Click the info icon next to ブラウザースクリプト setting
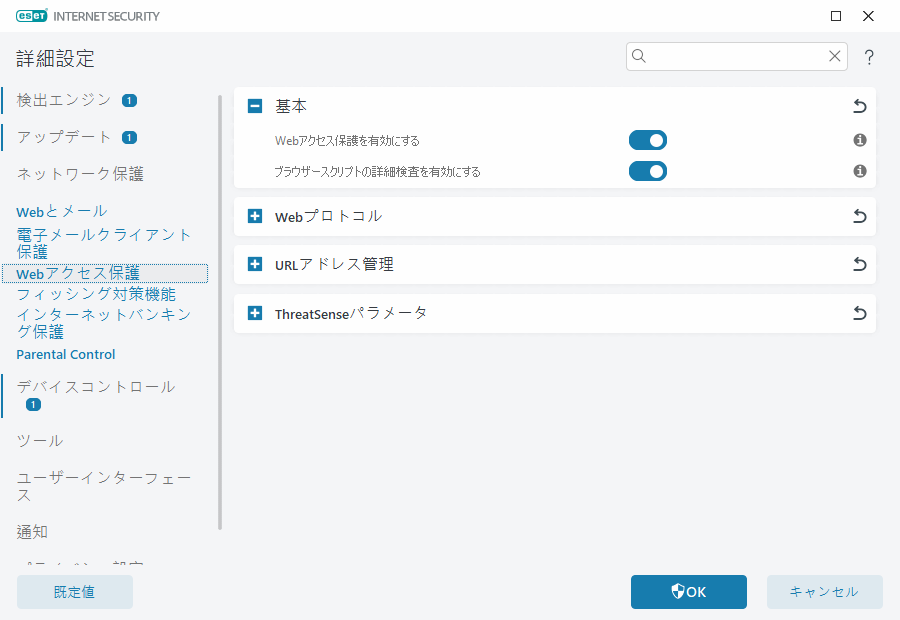Image resolution: width=900 pixels, height=620 pixels. [x=859, y=171]
